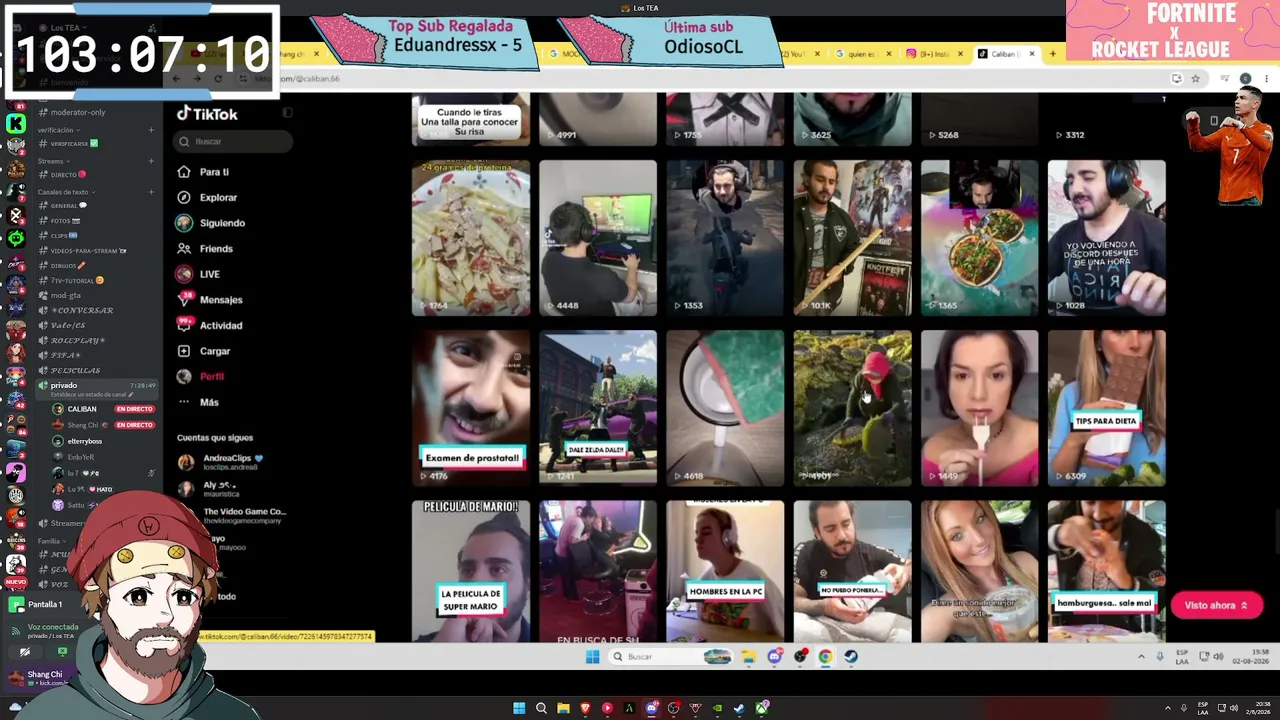Screen dimensions: 1280x720
Task: Open Steam from the lower taskbar
Action: tap(739, 709)
